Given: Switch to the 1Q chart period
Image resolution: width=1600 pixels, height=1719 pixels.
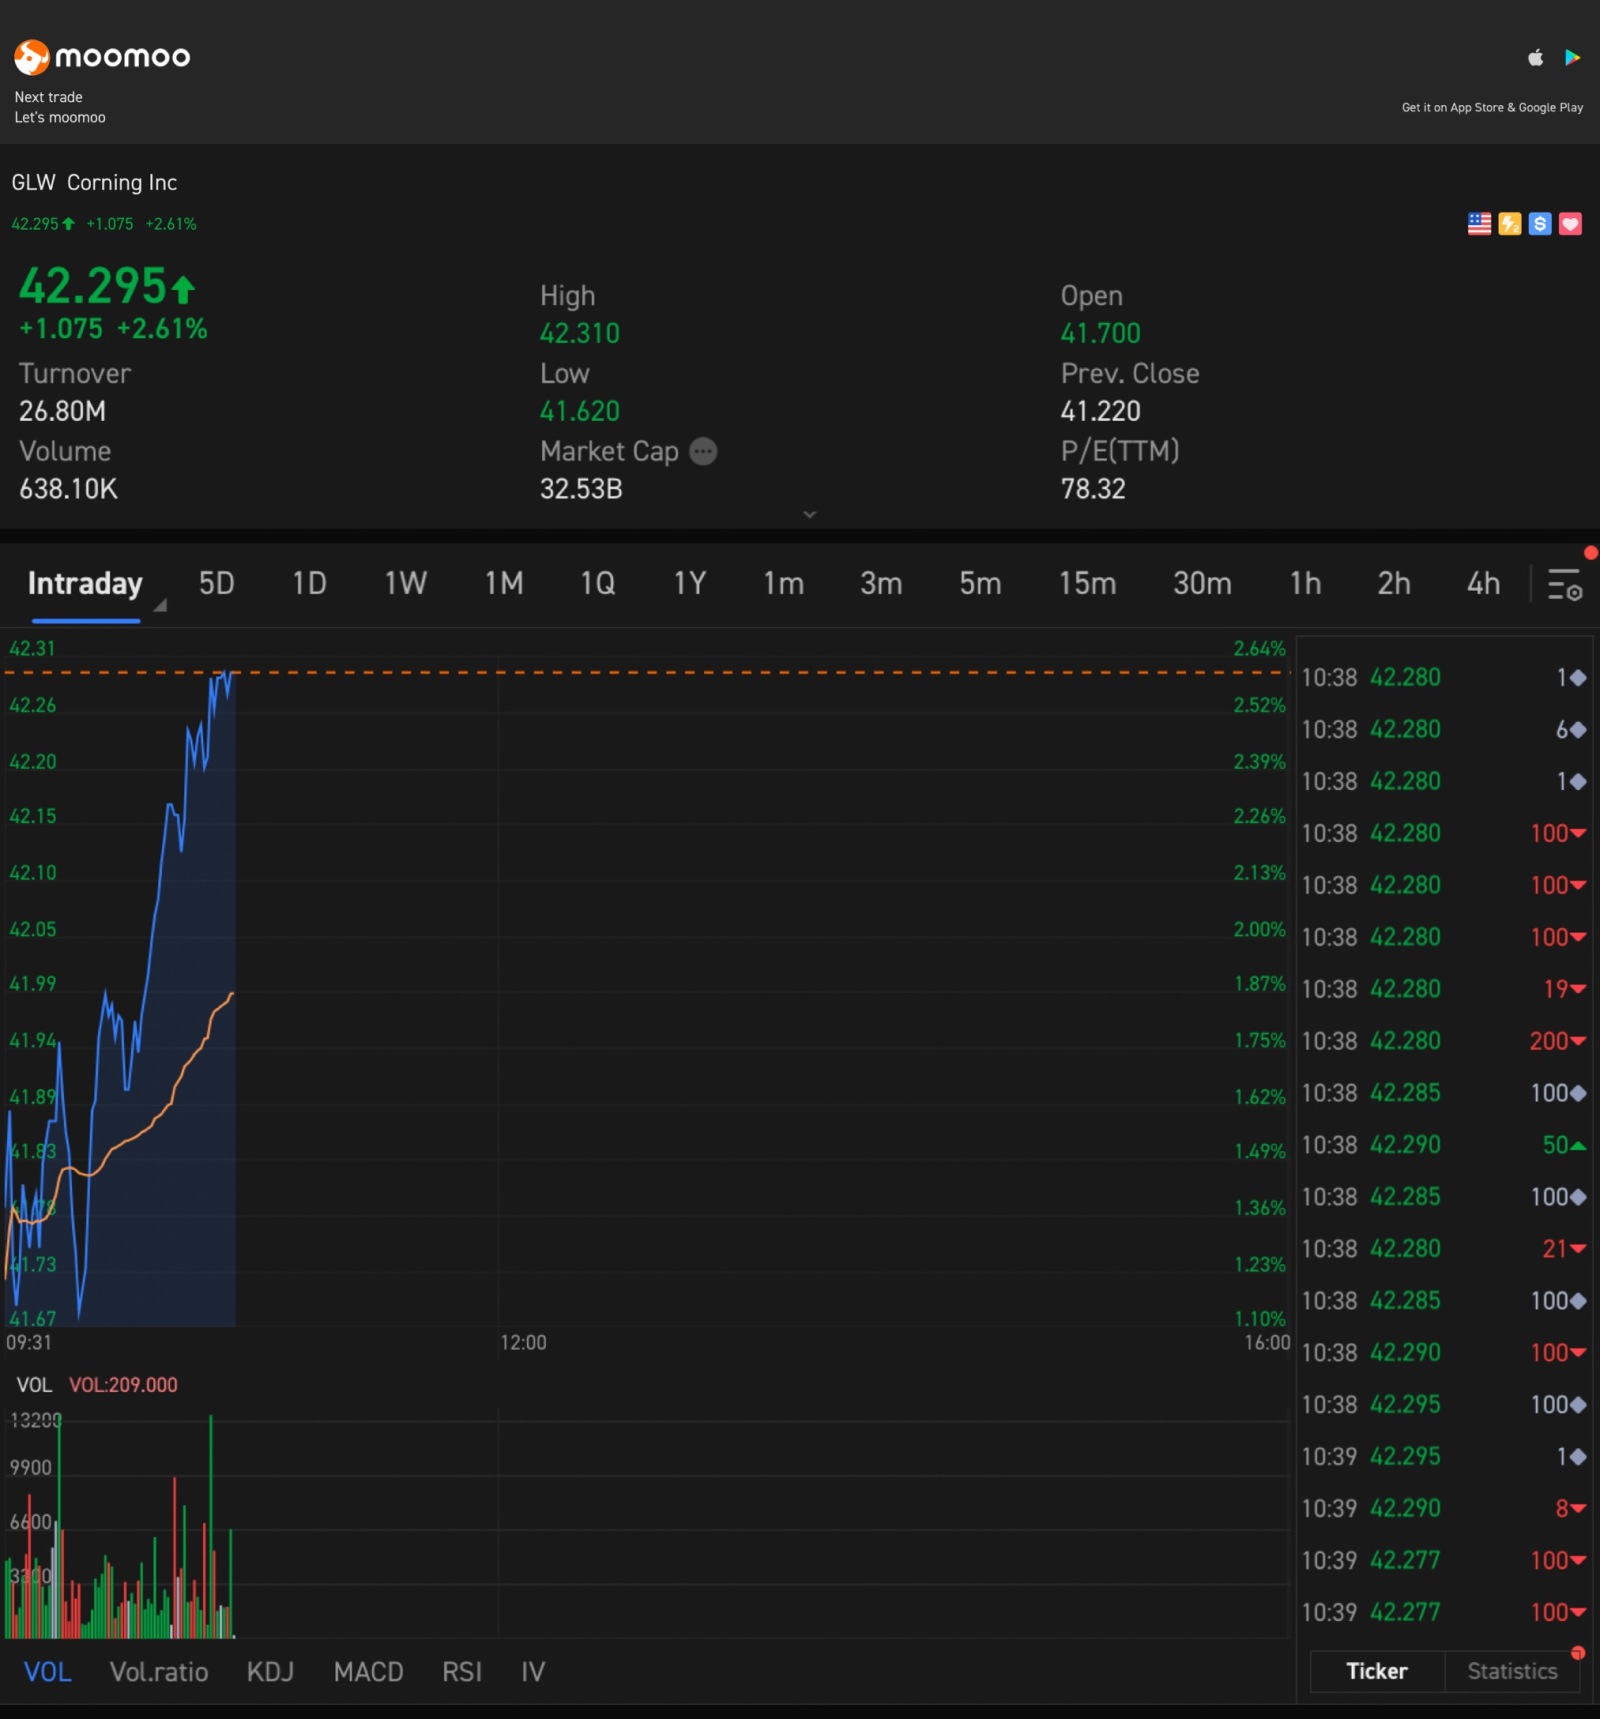Looking at the screenshot, I should (x=597, y=583).
